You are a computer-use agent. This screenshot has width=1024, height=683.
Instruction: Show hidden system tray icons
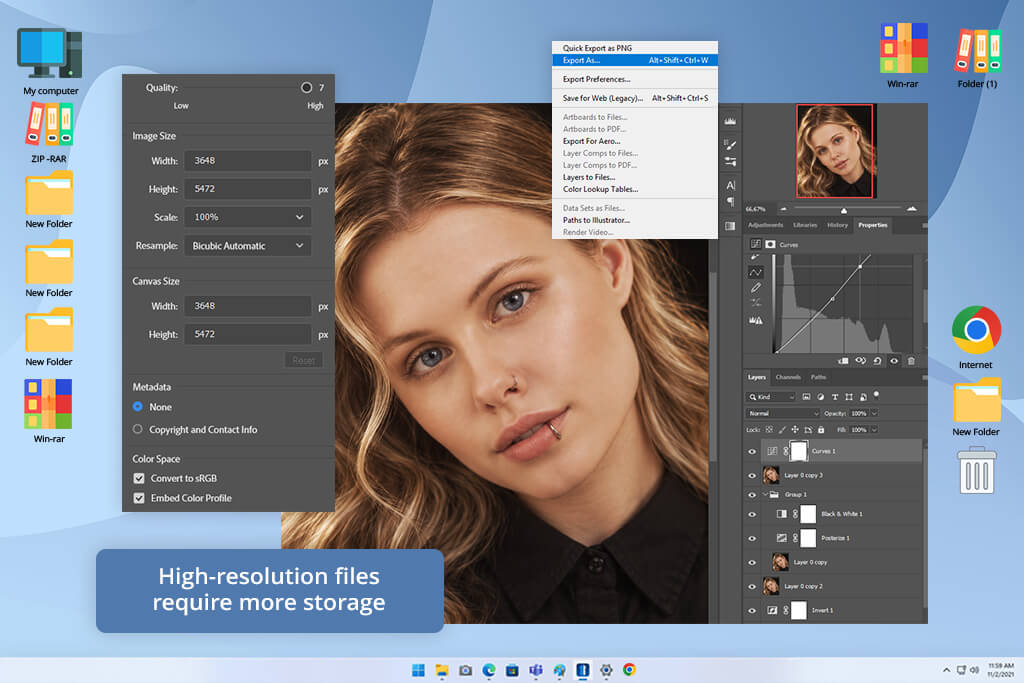click(x=946, y=670)
